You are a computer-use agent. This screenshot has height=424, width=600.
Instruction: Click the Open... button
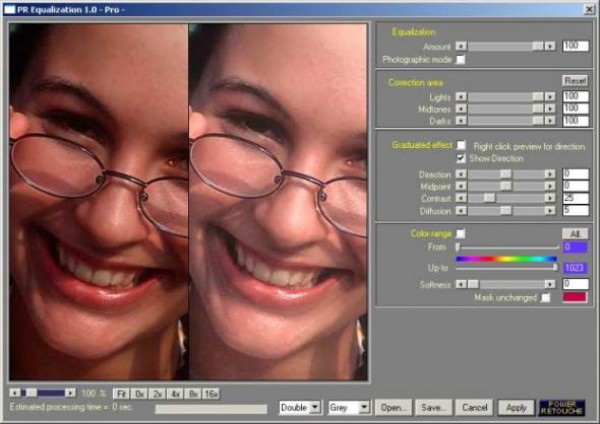(x=394, y=407)
